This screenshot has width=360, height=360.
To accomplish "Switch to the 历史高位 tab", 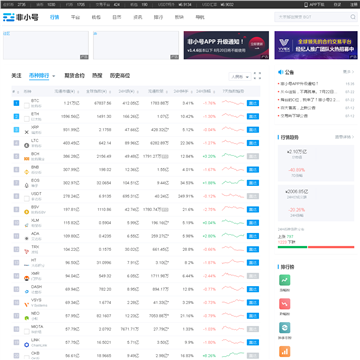I will point(120,76).
